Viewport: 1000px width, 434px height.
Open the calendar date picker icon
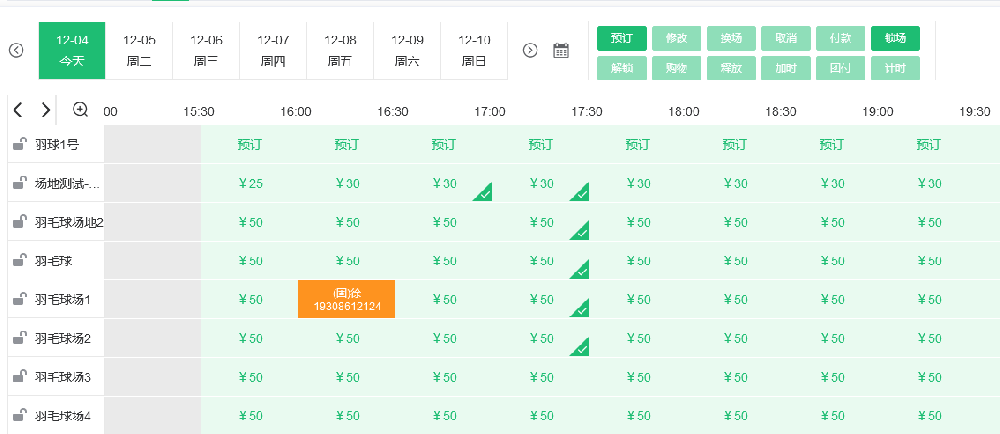pyautogui.click(x=561, y=50)
